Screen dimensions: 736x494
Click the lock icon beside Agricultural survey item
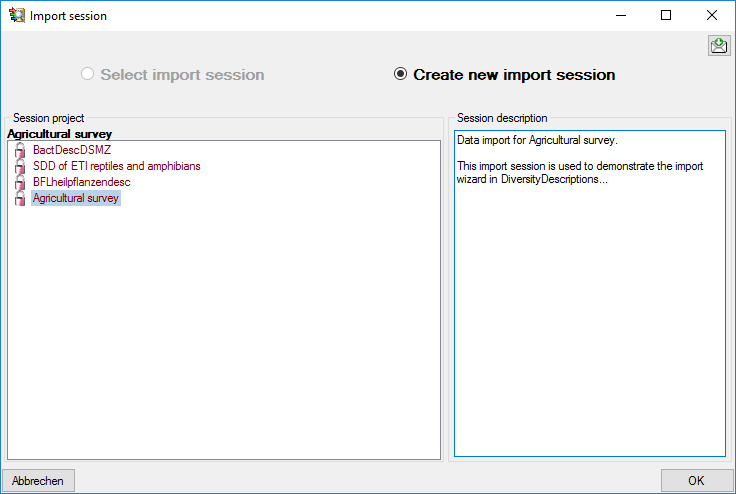tap(19, 198)
